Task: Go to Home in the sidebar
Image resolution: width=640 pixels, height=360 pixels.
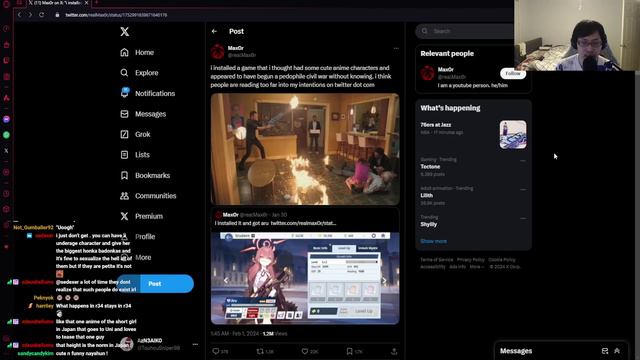Action: coord(137,52)
